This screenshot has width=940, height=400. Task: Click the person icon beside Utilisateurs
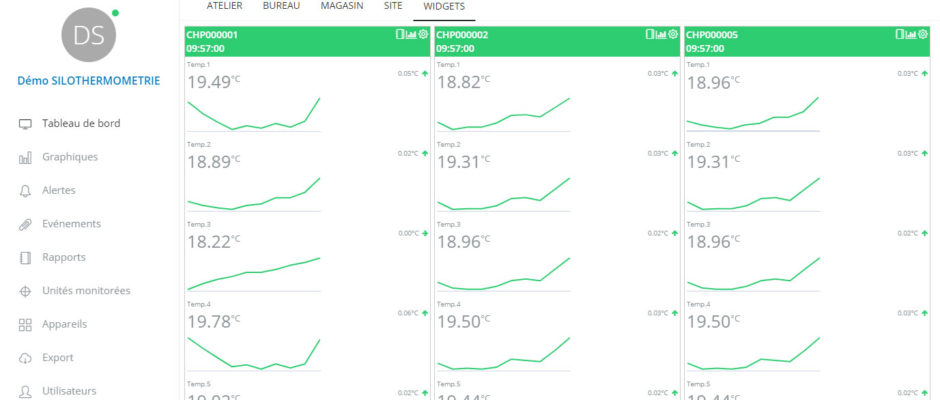[x=25, y=392]
